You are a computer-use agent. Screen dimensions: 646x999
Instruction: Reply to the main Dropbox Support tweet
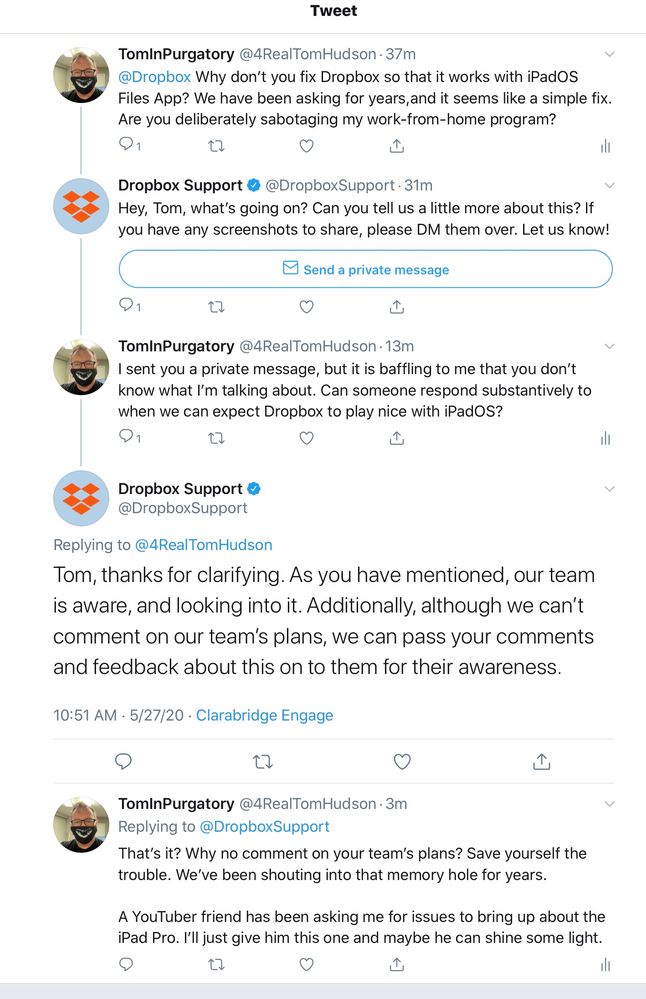point(124,762)
